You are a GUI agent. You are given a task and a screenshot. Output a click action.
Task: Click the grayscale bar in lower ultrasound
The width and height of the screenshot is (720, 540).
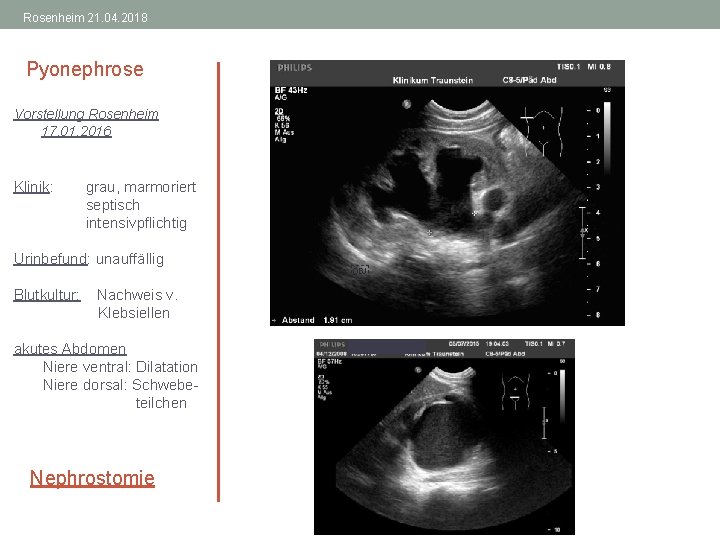[562, 396]
